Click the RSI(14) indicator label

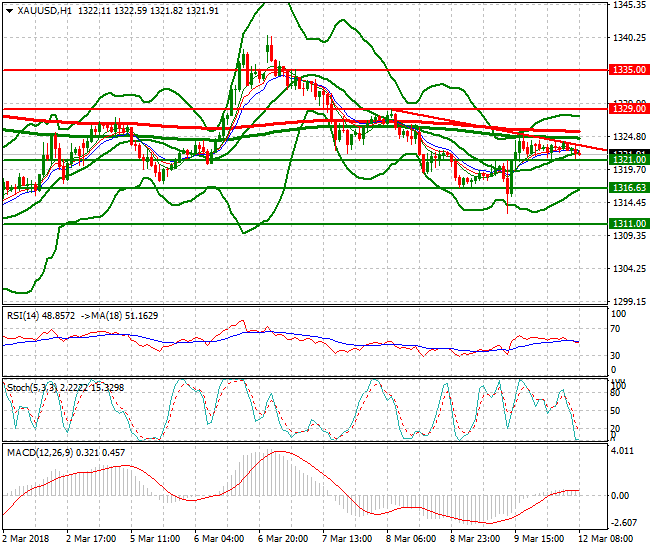[26, 315]
